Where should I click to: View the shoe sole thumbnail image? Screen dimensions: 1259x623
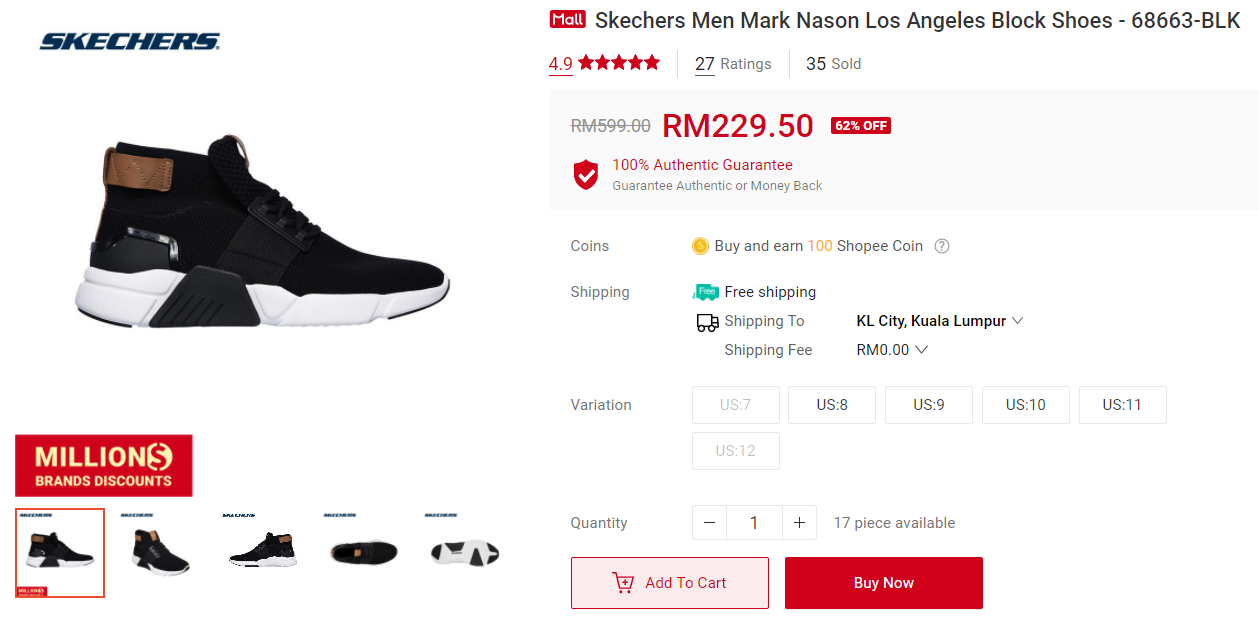[x=464, y=552]
